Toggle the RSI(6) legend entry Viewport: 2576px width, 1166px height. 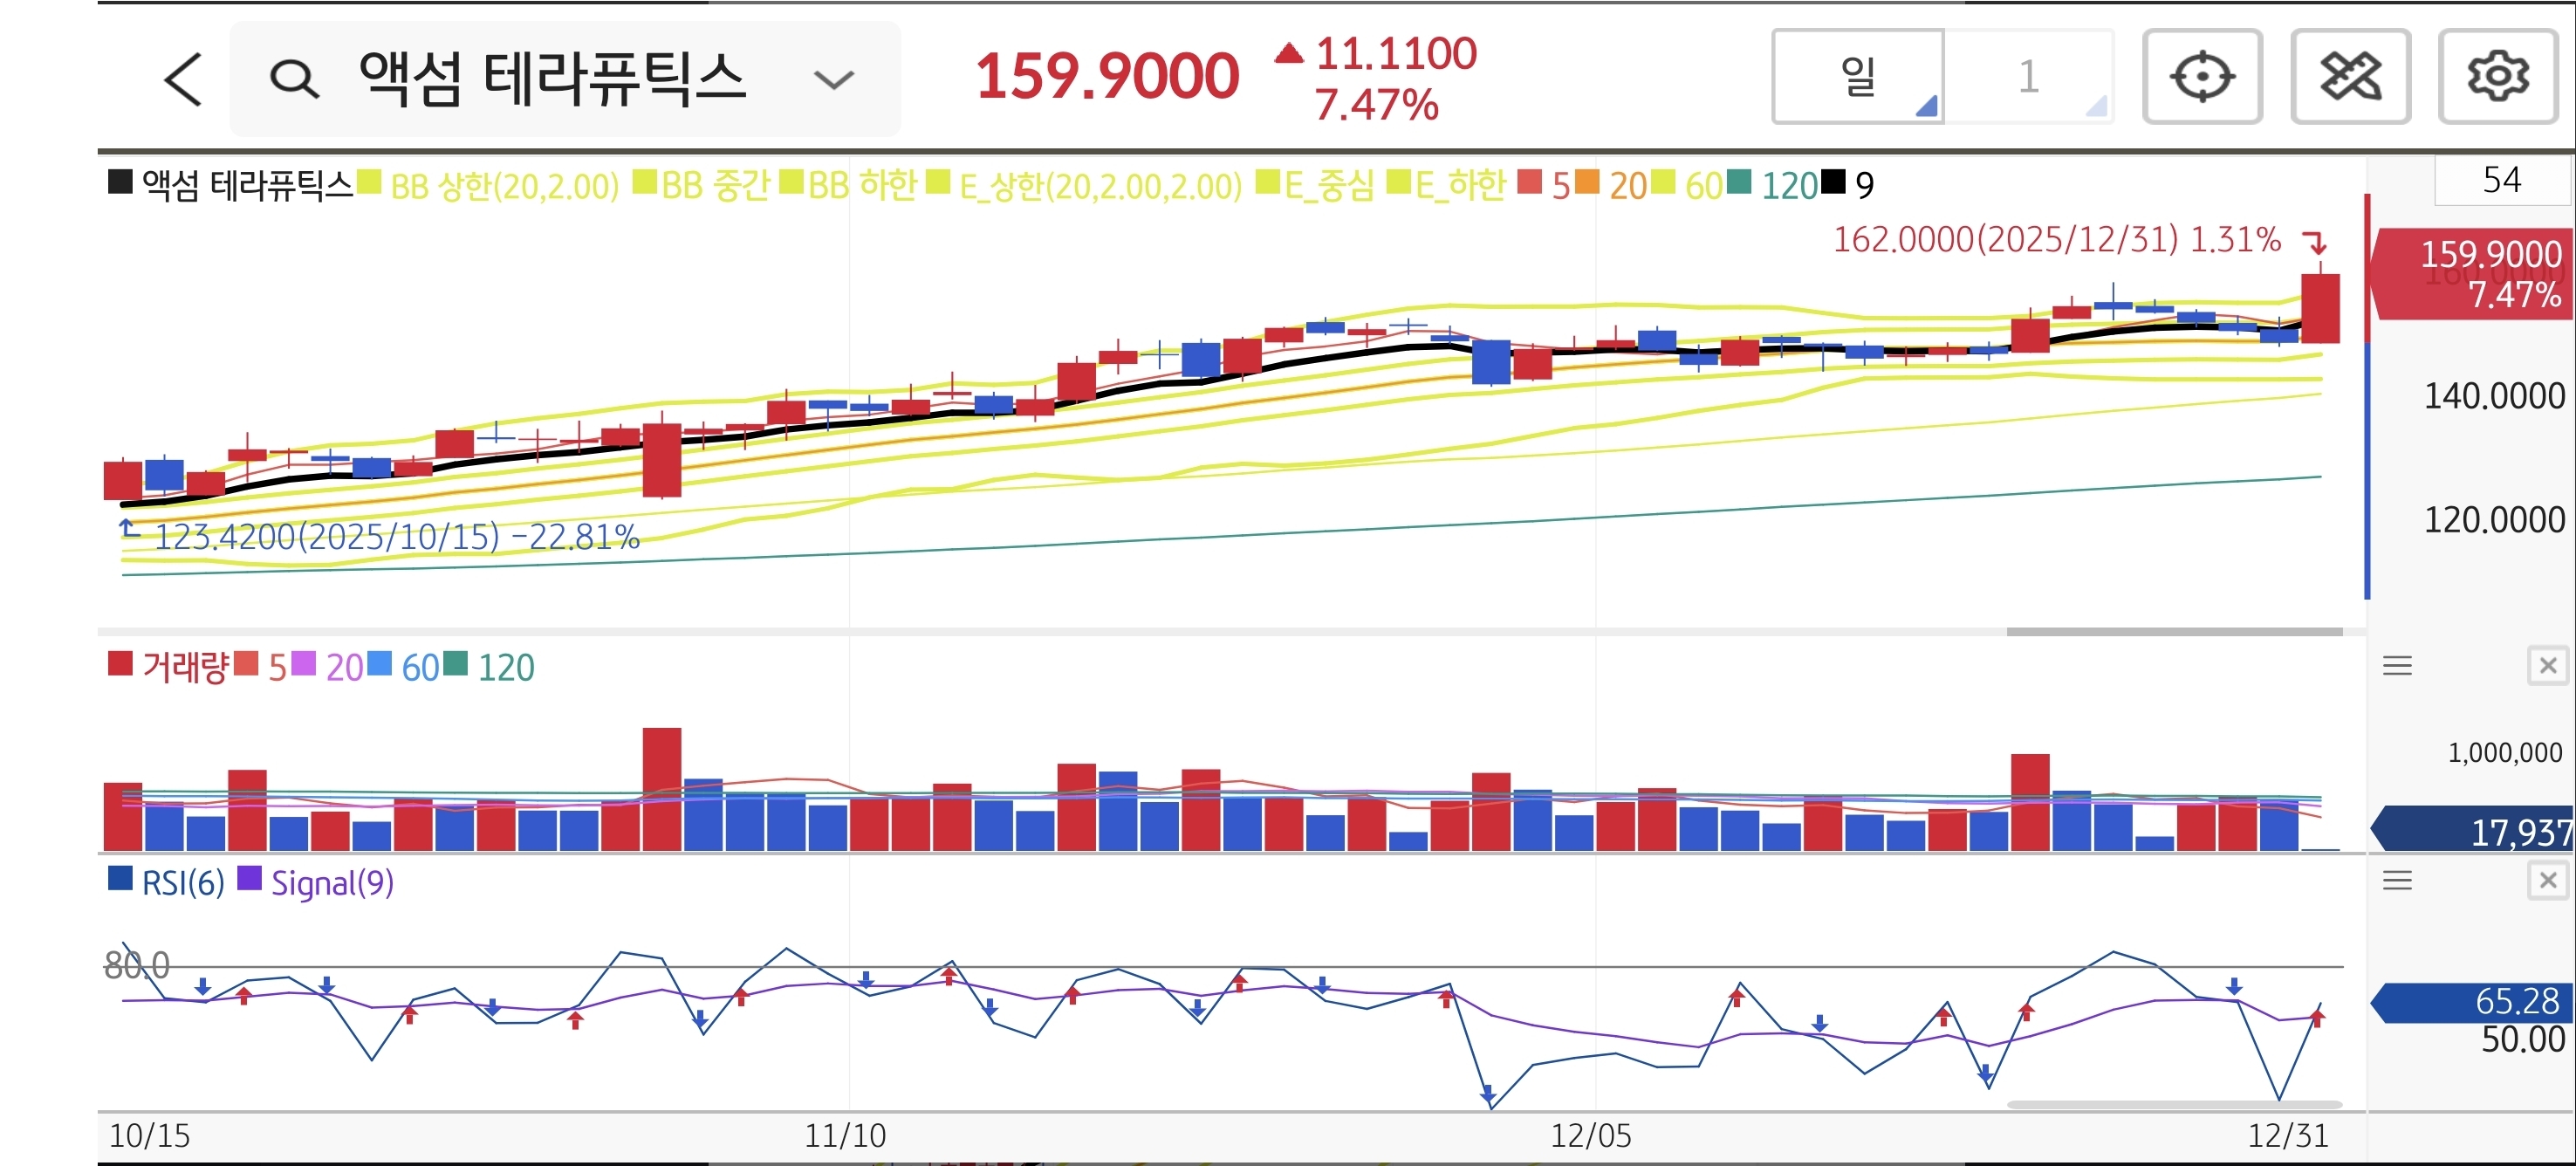tap(182, 883)
